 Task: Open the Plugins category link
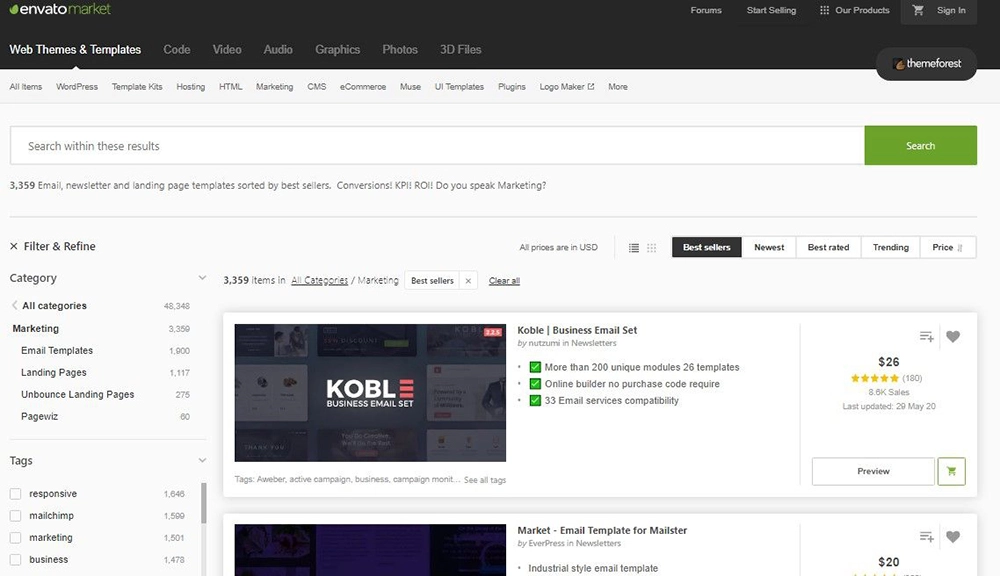pyautogui.click(x=511, y=87)
